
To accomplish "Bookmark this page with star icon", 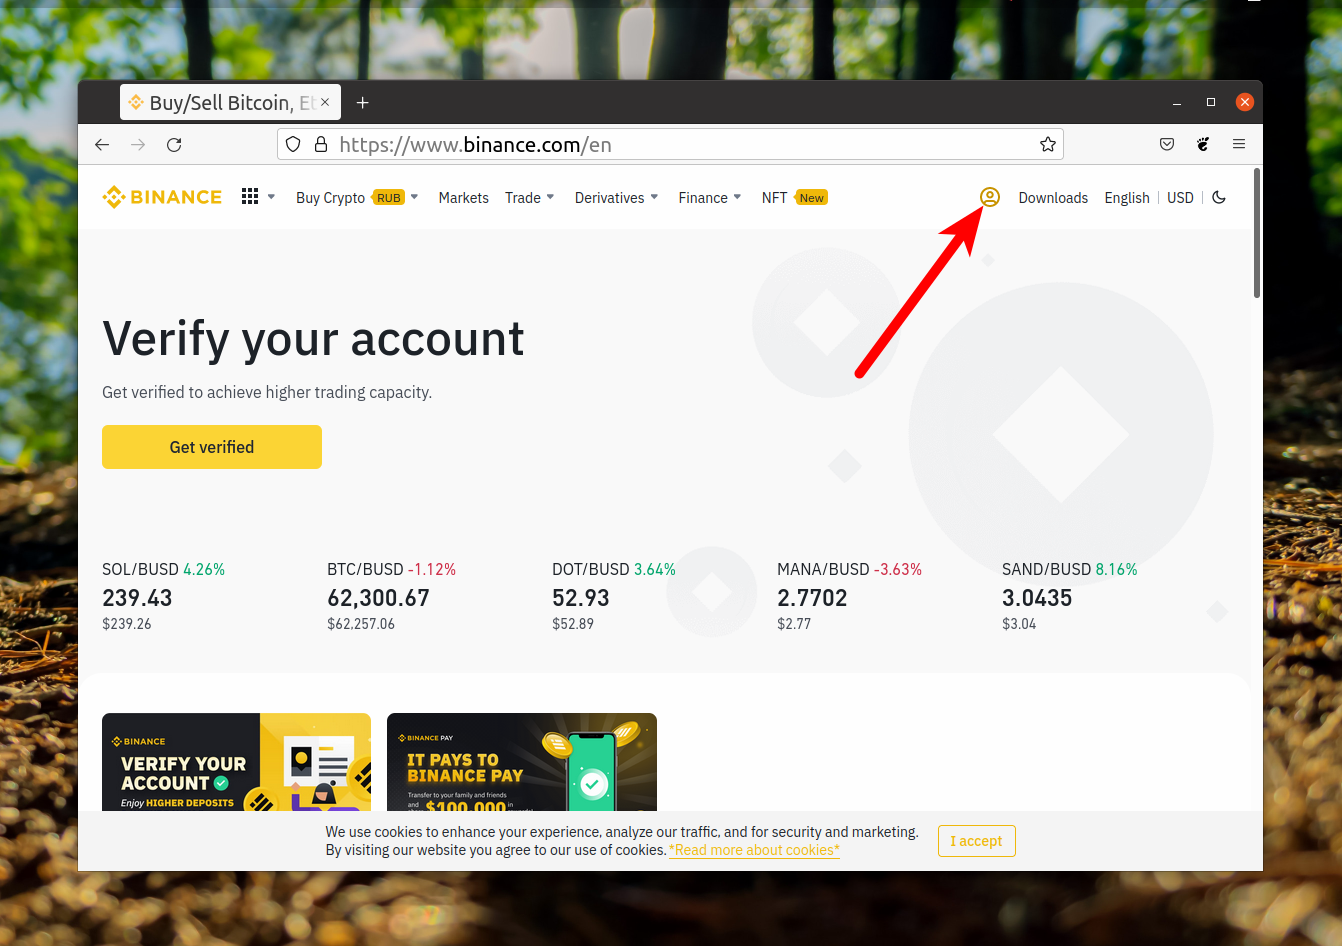I will [1048, 144].
